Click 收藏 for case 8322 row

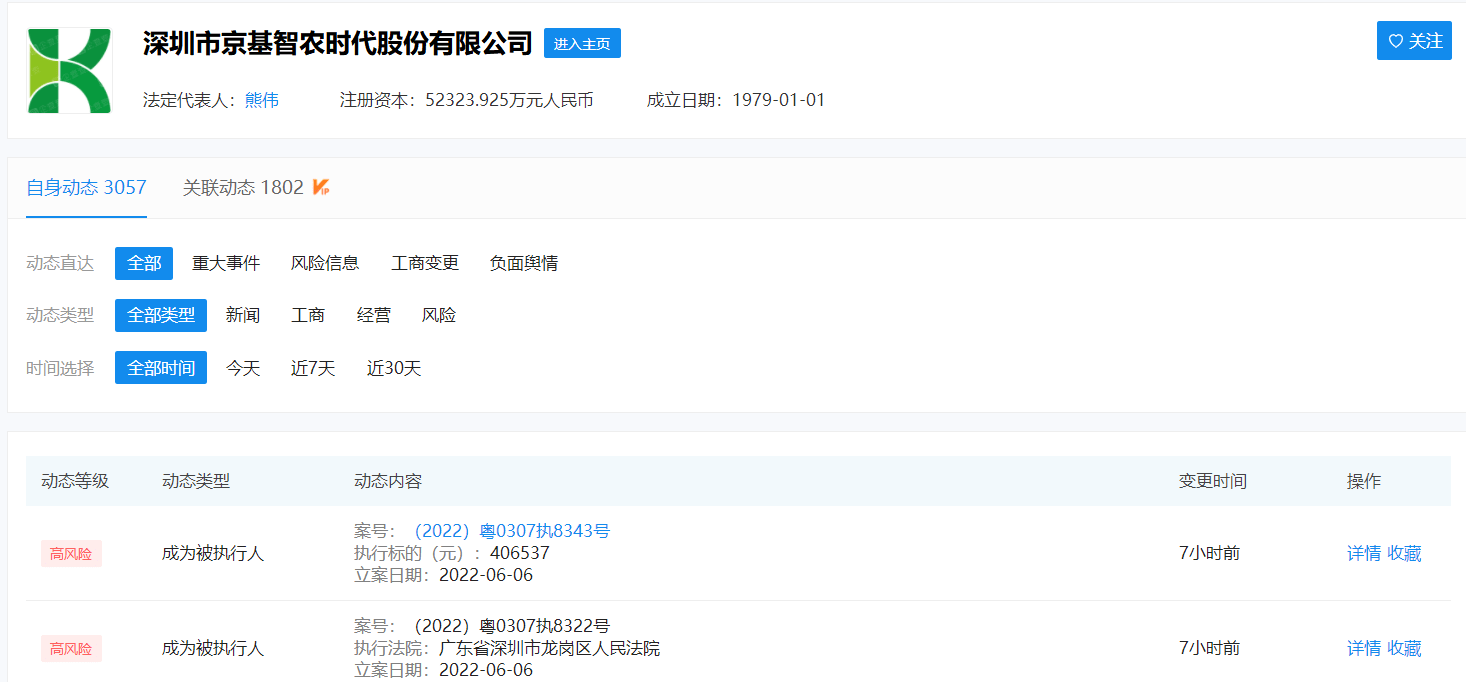1404,648
